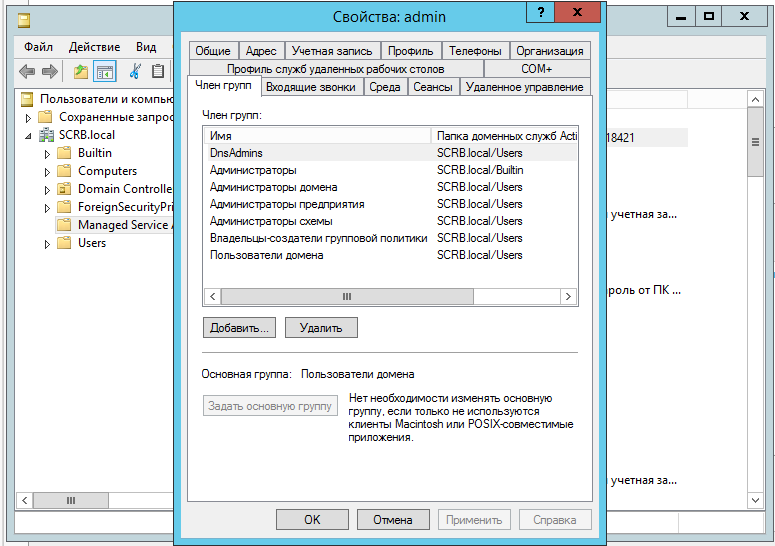Click the Добавить... button
Viewport: 775px width, 546px height.
click(239, 328)
